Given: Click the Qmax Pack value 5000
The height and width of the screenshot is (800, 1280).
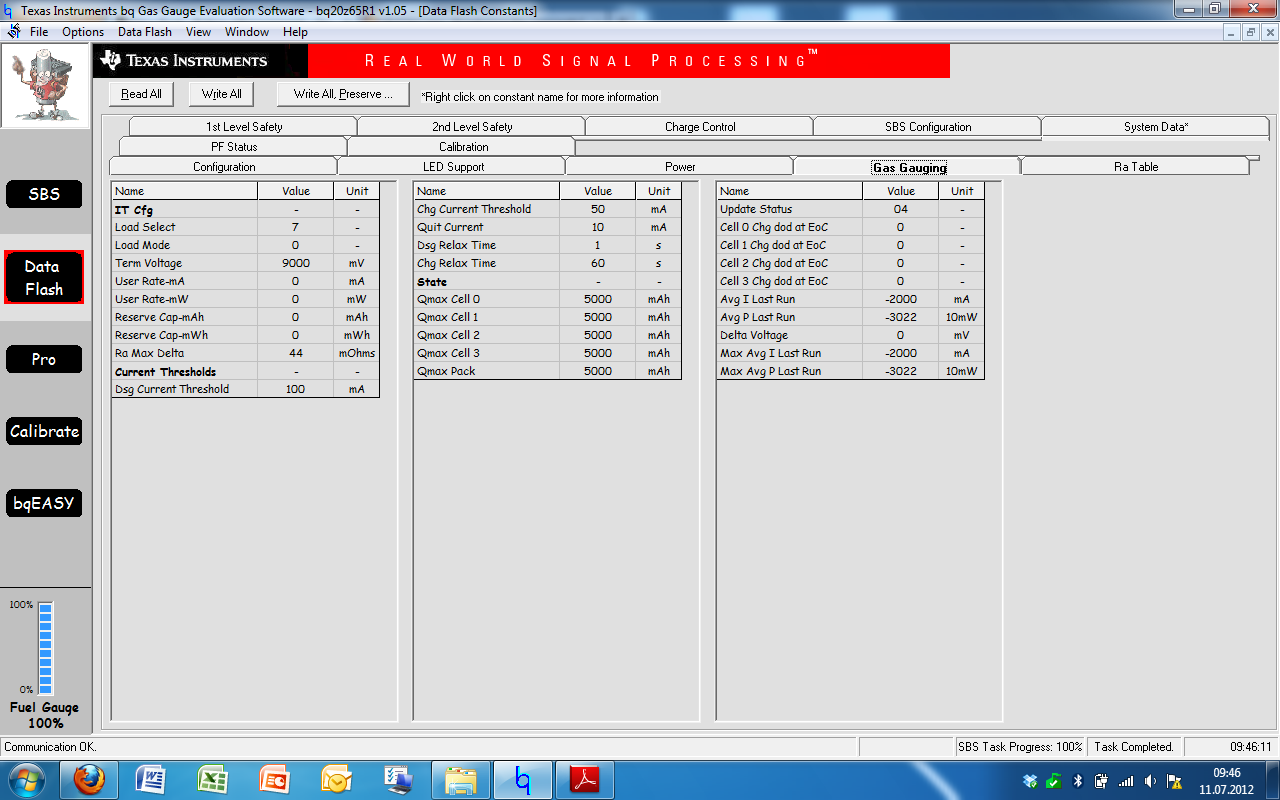Looking at the screenshot, I should tap(598, 371).
